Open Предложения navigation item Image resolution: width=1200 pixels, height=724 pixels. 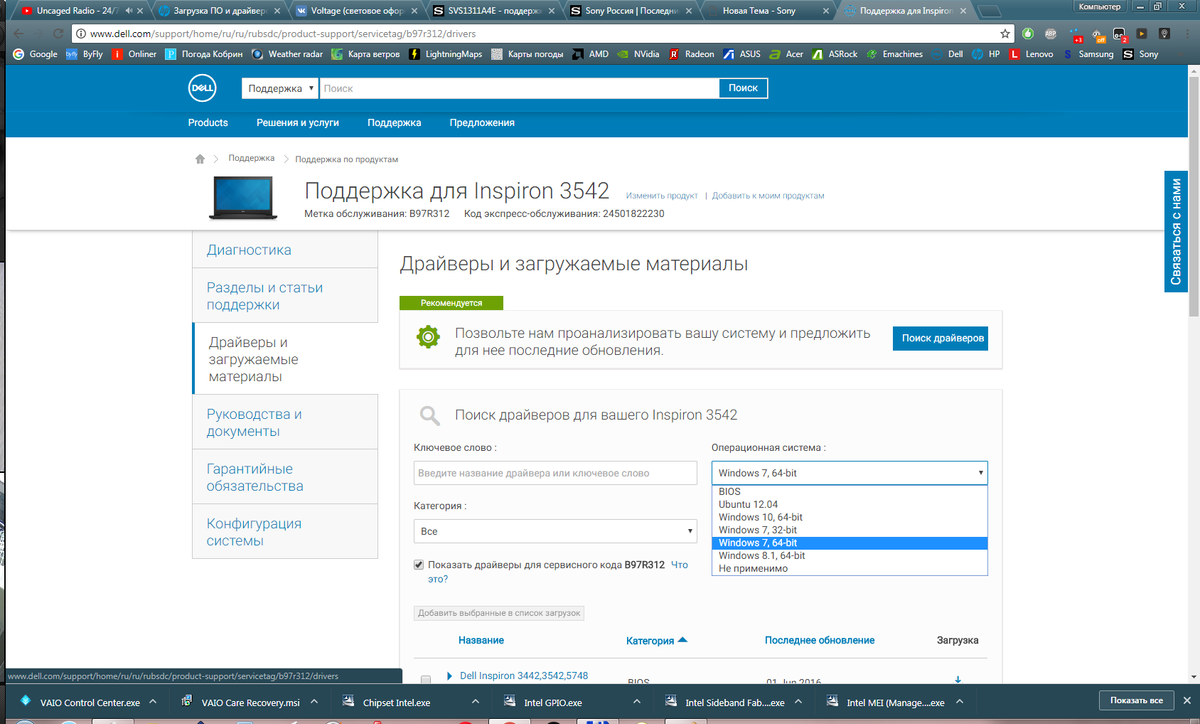point(482,123)
